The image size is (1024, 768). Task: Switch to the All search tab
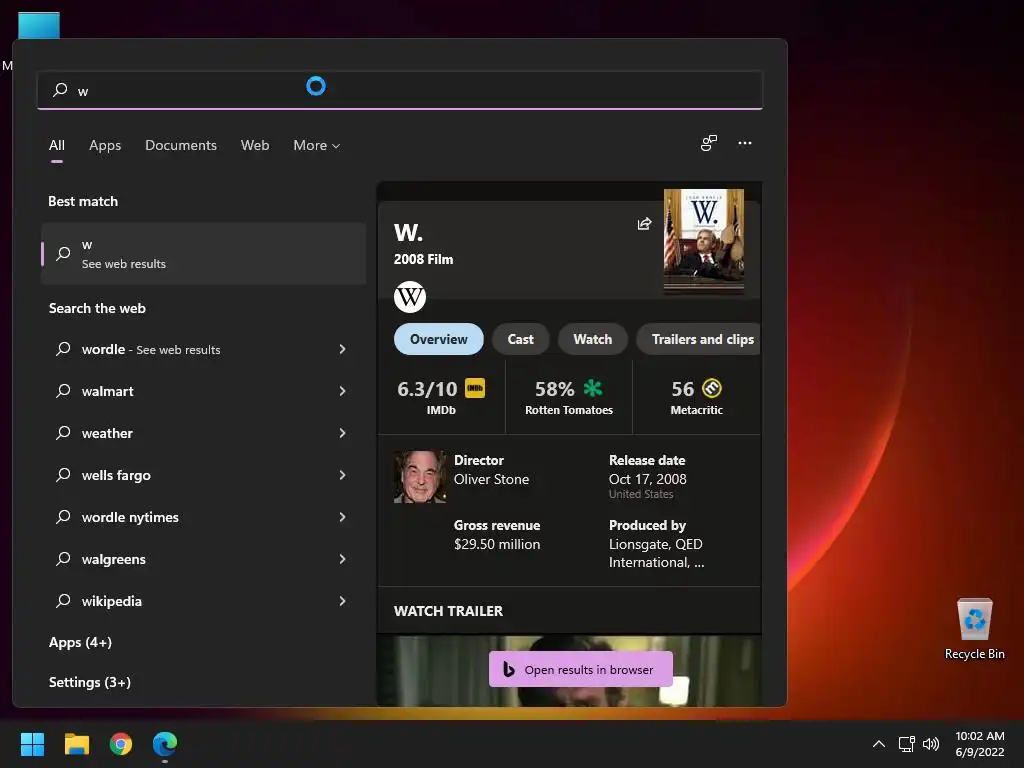point(57,145)
